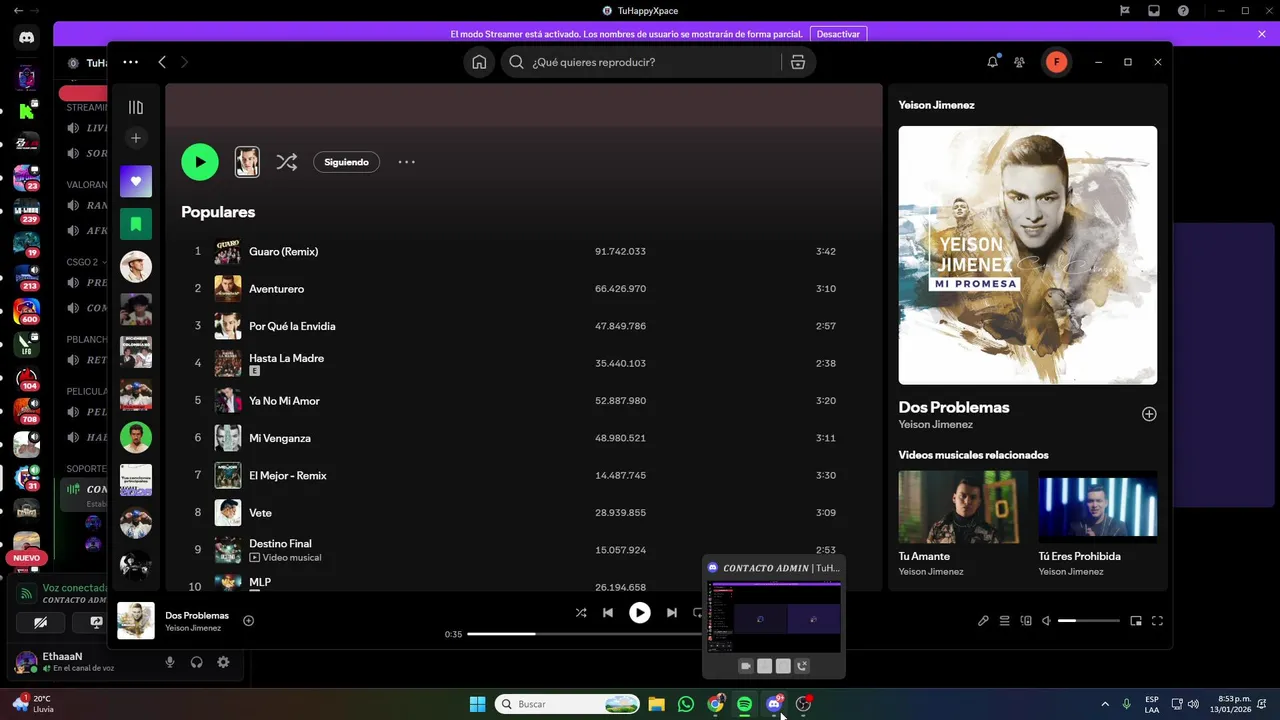The width and height of the screenshot is (1280, 720).
Task: Open Windows Start menu
Action: [x=477, y=704]
